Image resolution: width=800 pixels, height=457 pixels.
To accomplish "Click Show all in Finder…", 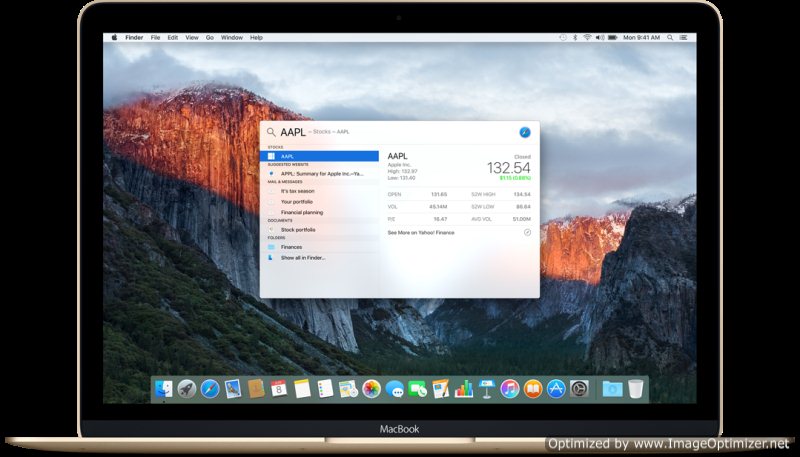I will (319, 258).
